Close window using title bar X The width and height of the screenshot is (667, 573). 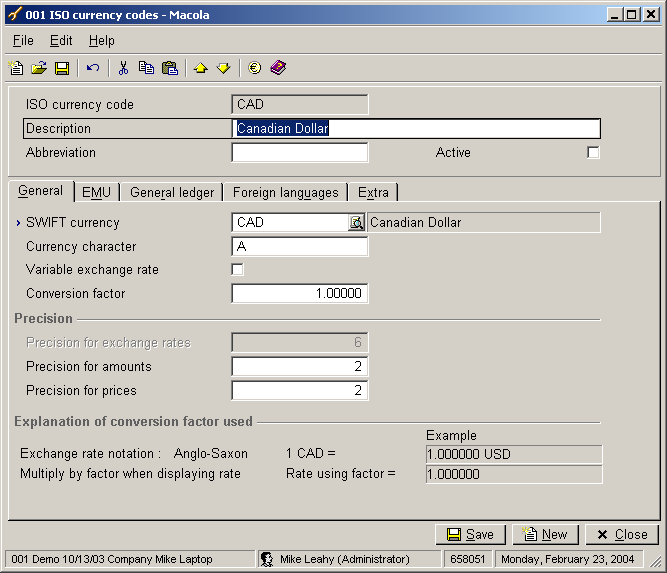point(651,15)
